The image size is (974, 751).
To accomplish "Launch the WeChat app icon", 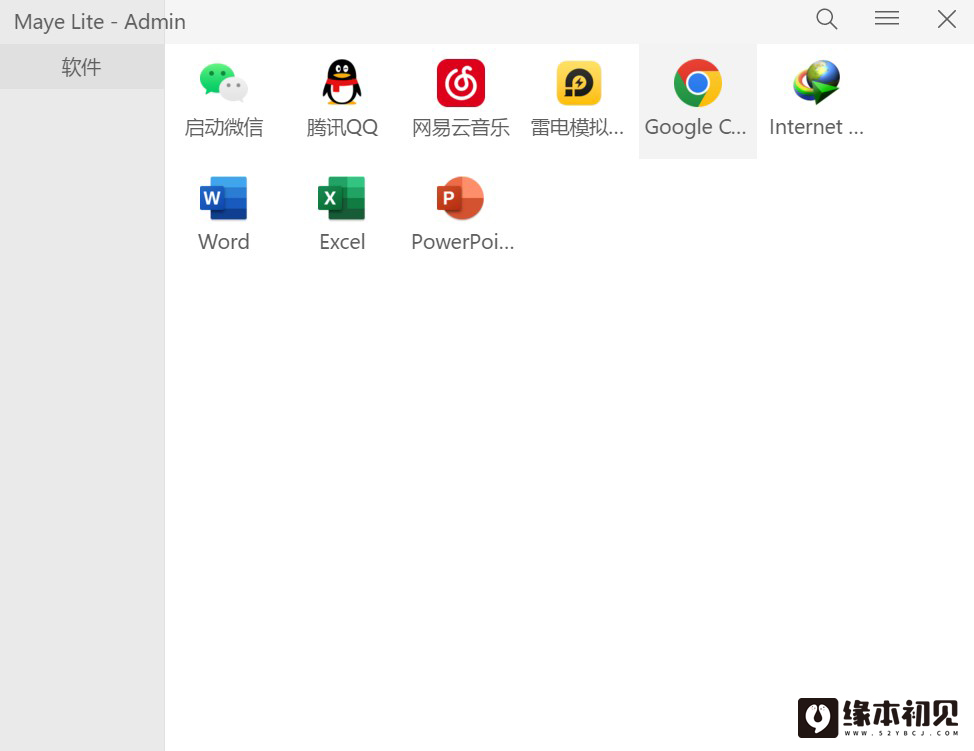I will pos(224,82).
